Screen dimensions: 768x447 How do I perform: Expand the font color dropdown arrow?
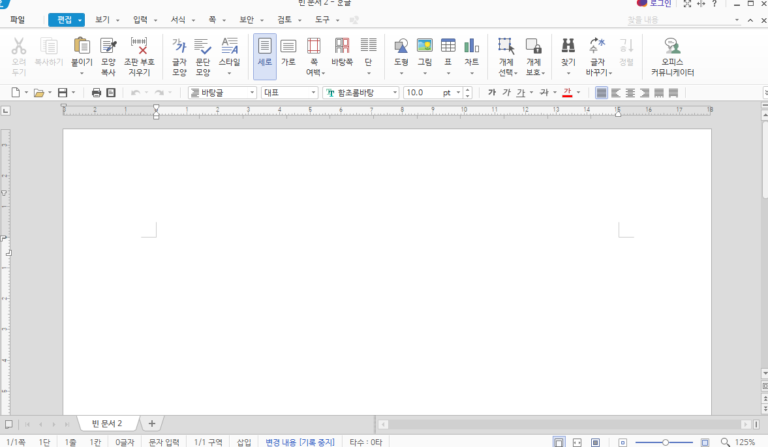578,93
